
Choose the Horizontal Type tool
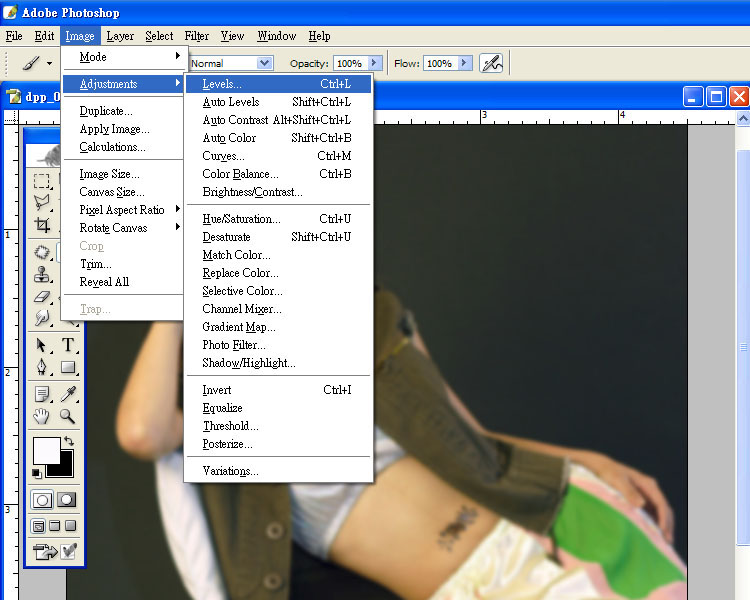[x=68, y=345]
